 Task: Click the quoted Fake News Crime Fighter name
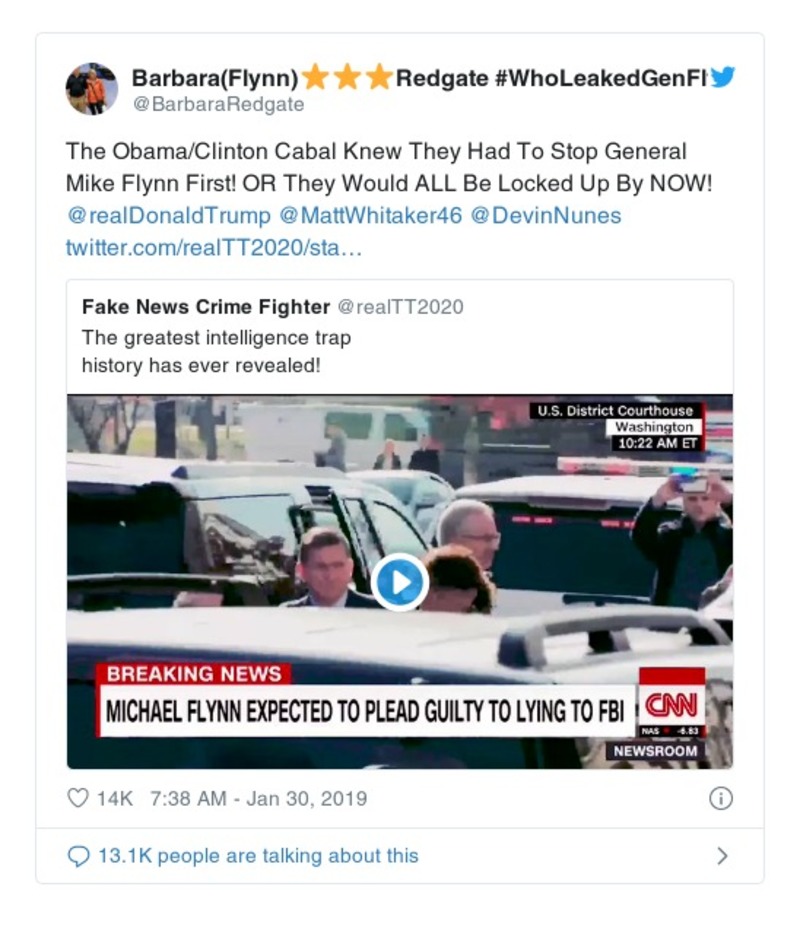(x=206, y=307)
